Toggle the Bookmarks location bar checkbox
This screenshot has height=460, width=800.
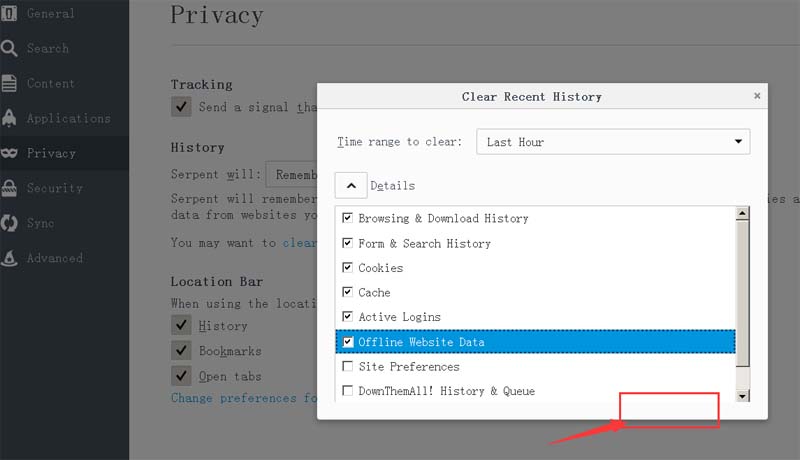pos(181,351)
